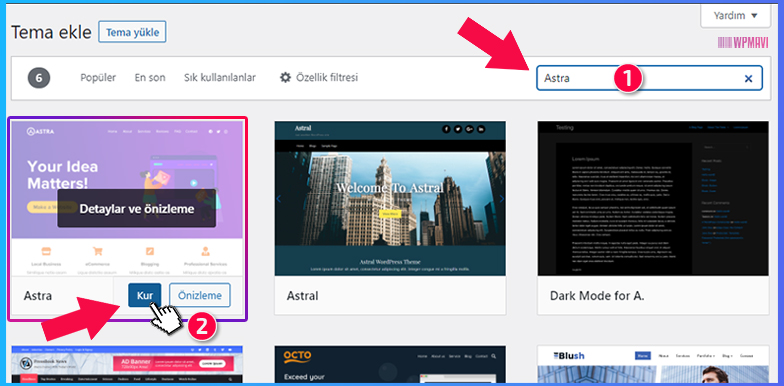
Task: Open the Yardım help dropdown
Action: (x=735, y=16)
